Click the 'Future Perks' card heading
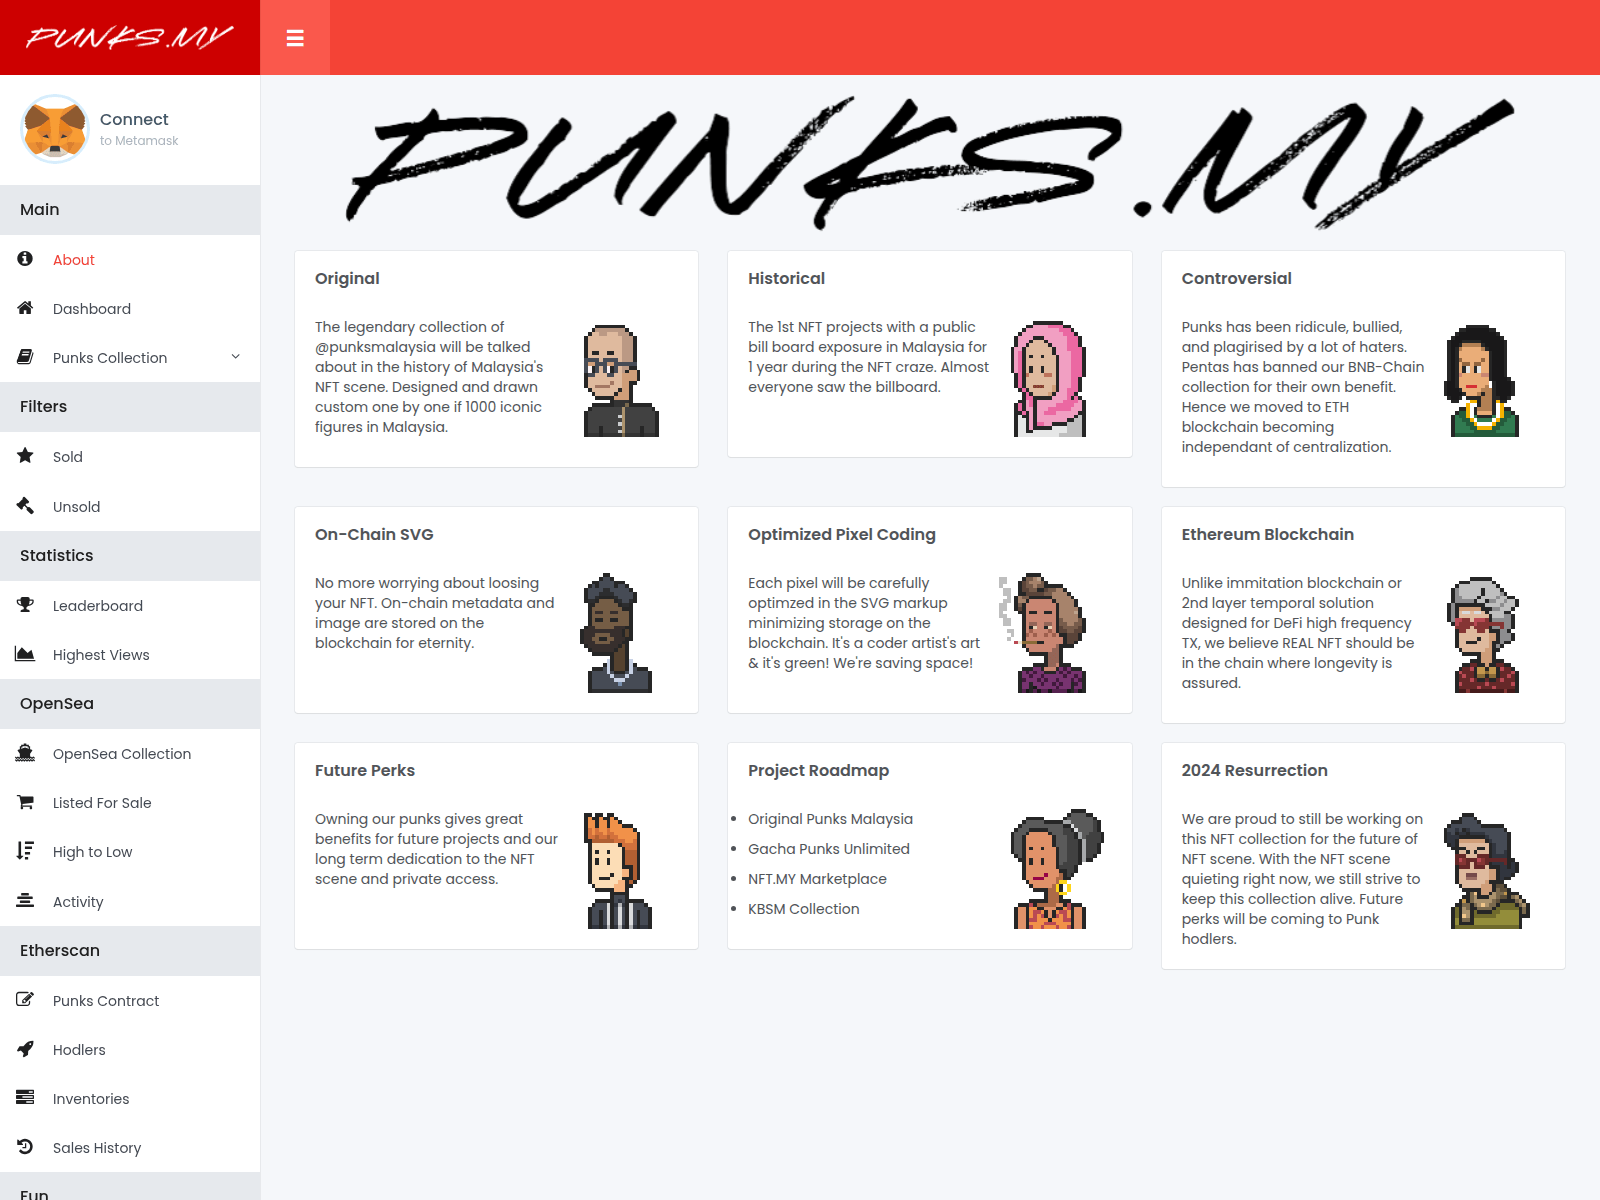The width and height of the screenshot is (1600, 1200). pos(365,770)
